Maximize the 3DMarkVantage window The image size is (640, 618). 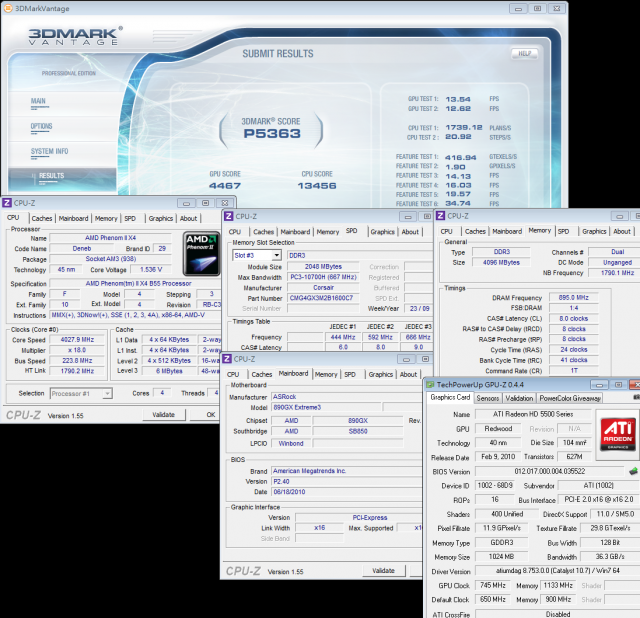pyautogui.click(x=538, y=9)
